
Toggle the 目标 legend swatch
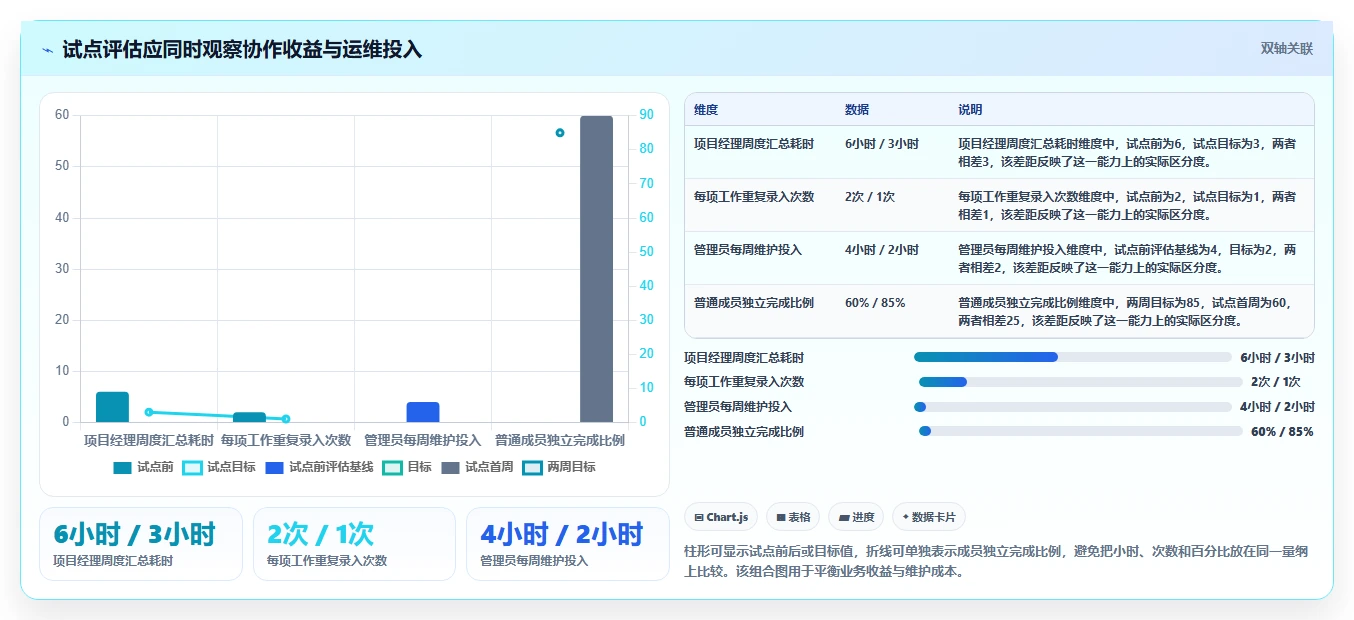tap(393, 467)
